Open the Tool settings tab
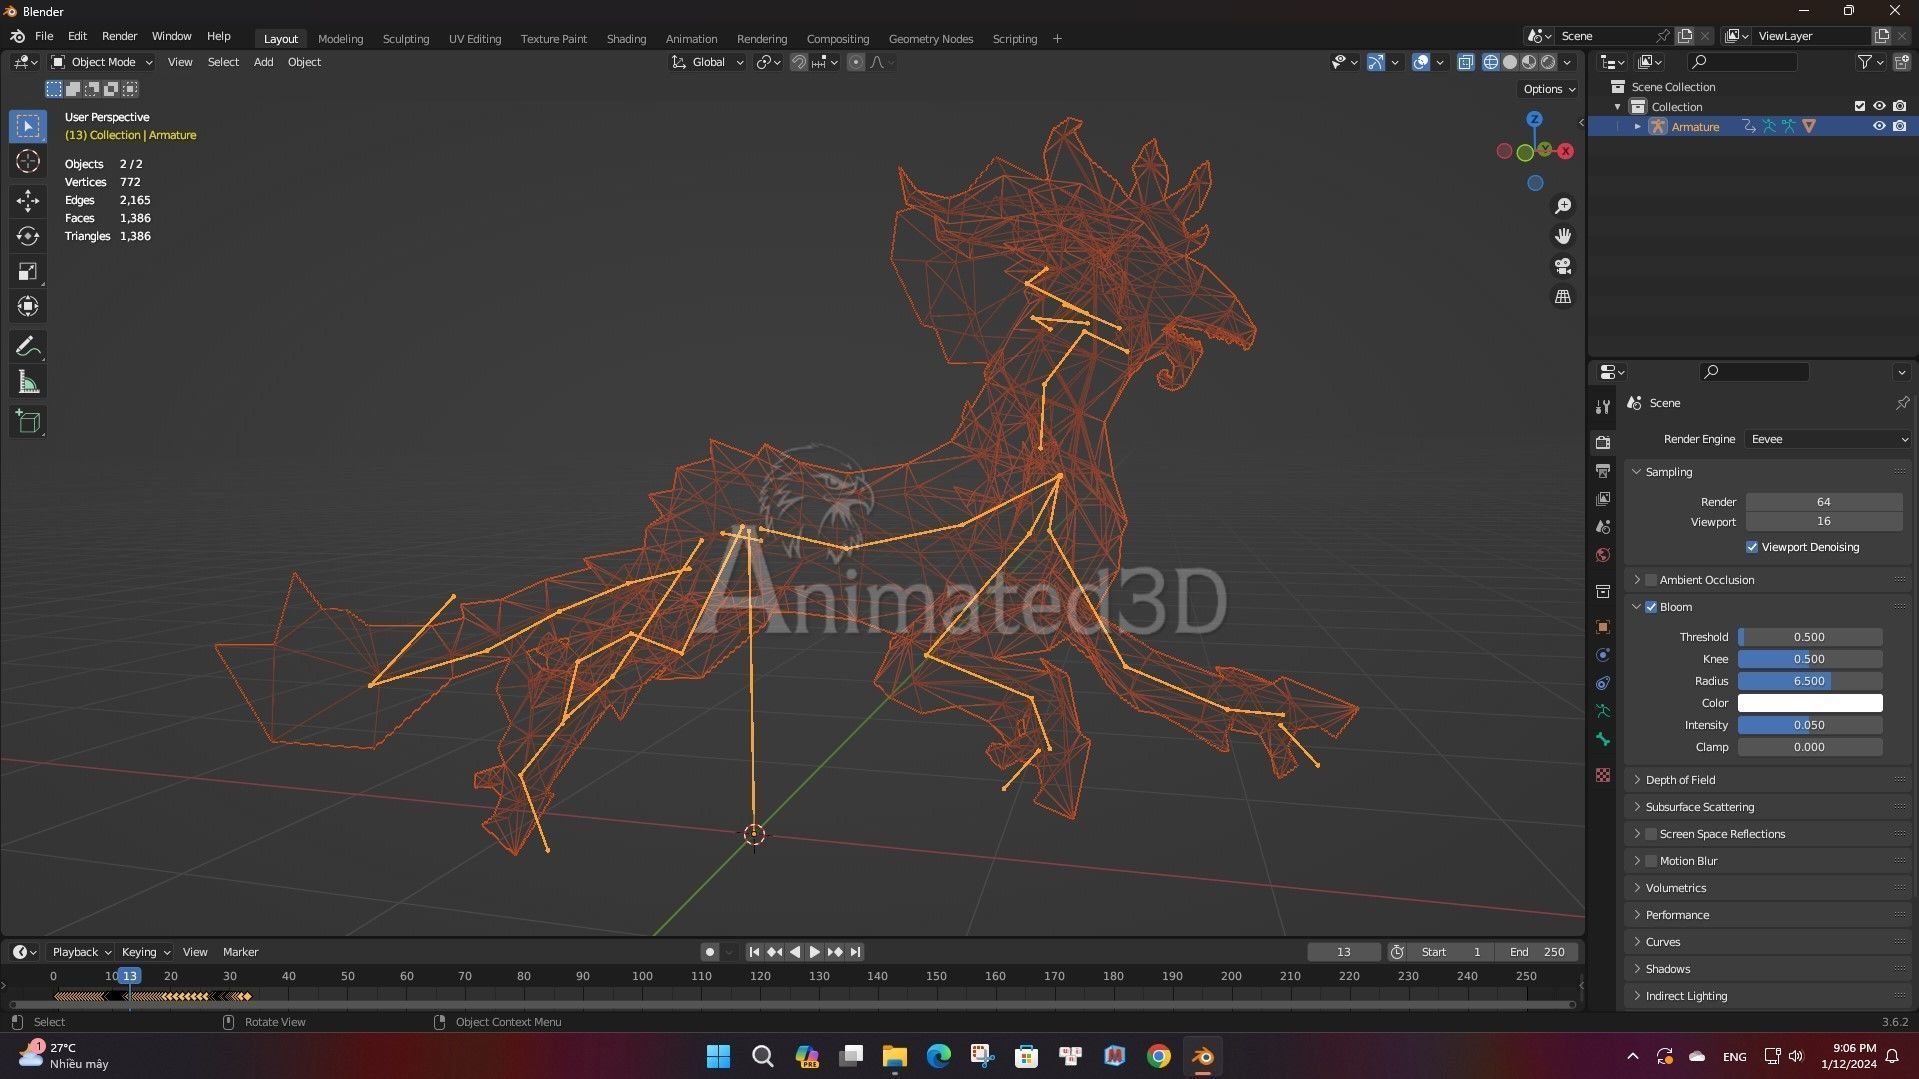 point(1603,406)
